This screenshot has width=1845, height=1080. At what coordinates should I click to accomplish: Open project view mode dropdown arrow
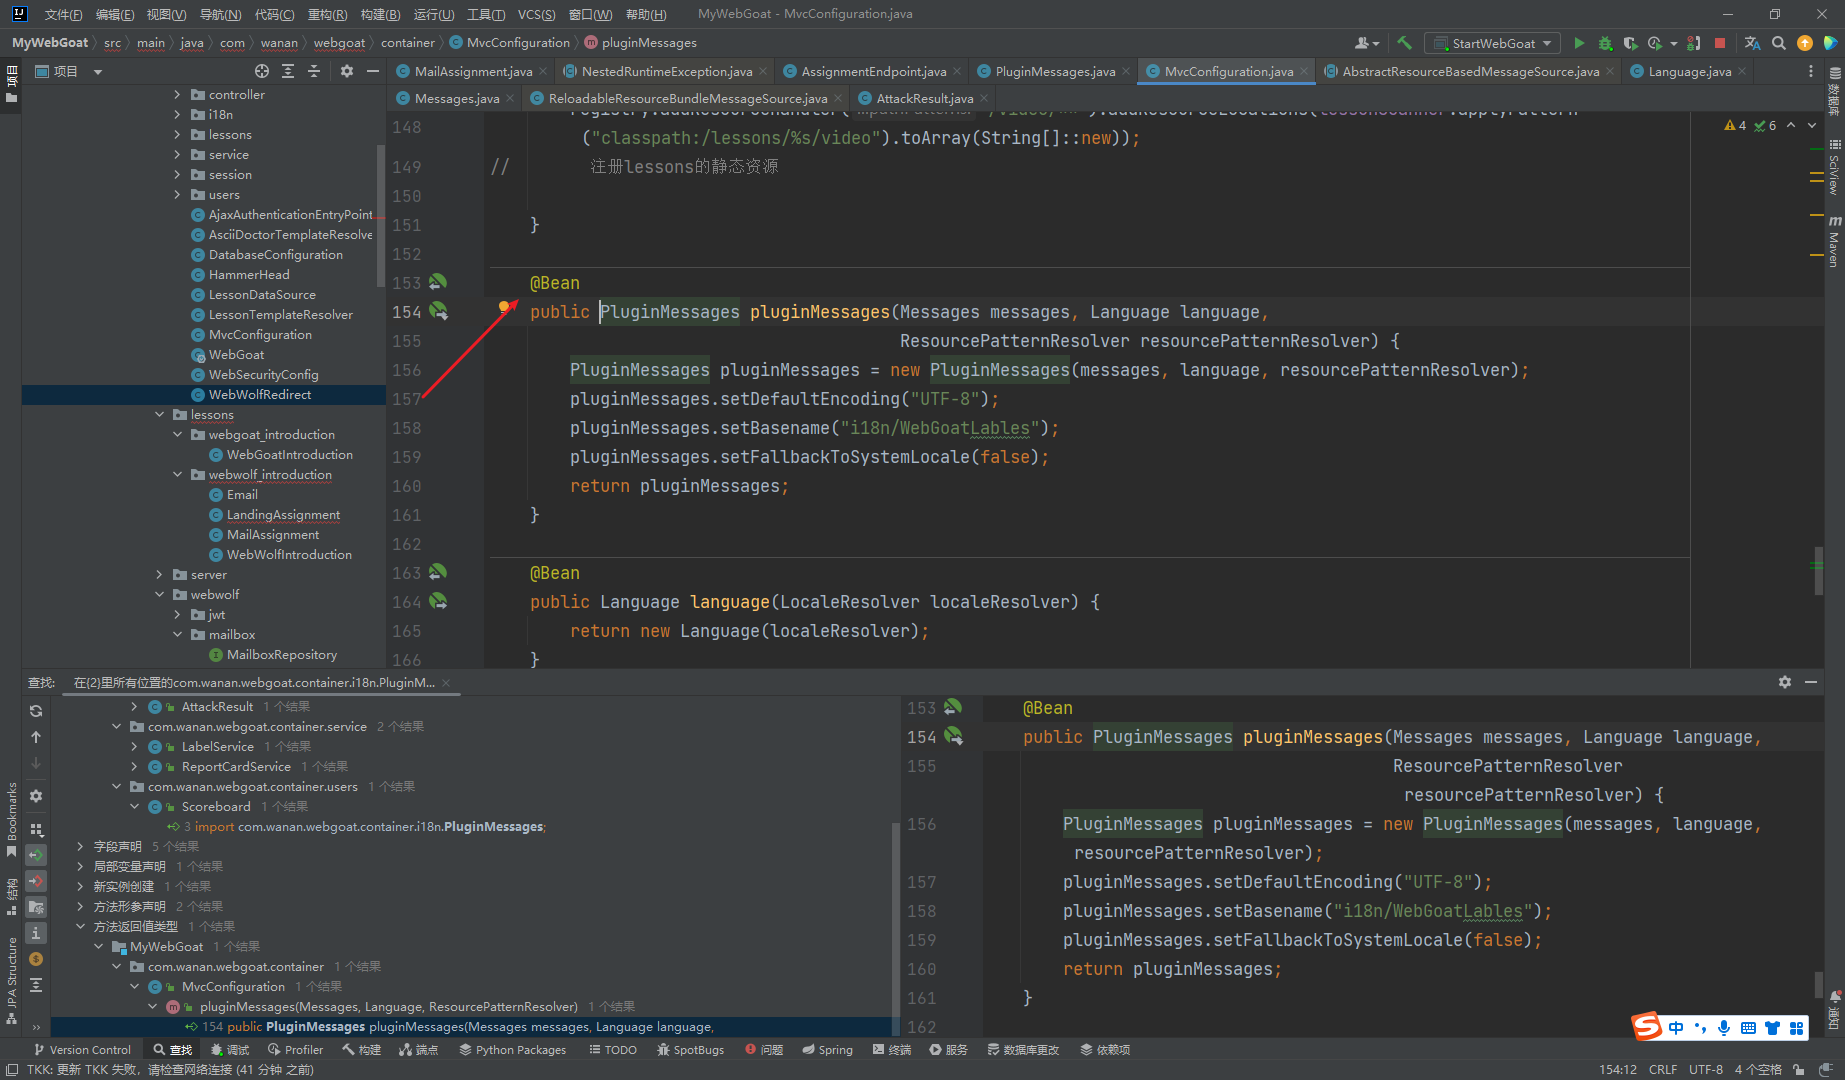(x=98, y=72)
